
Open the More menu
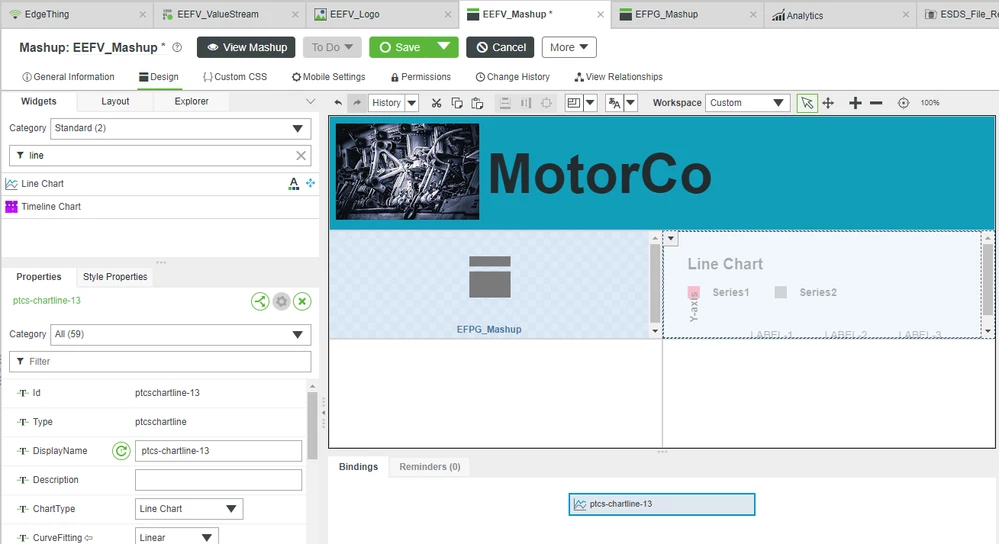coord(569,47)
